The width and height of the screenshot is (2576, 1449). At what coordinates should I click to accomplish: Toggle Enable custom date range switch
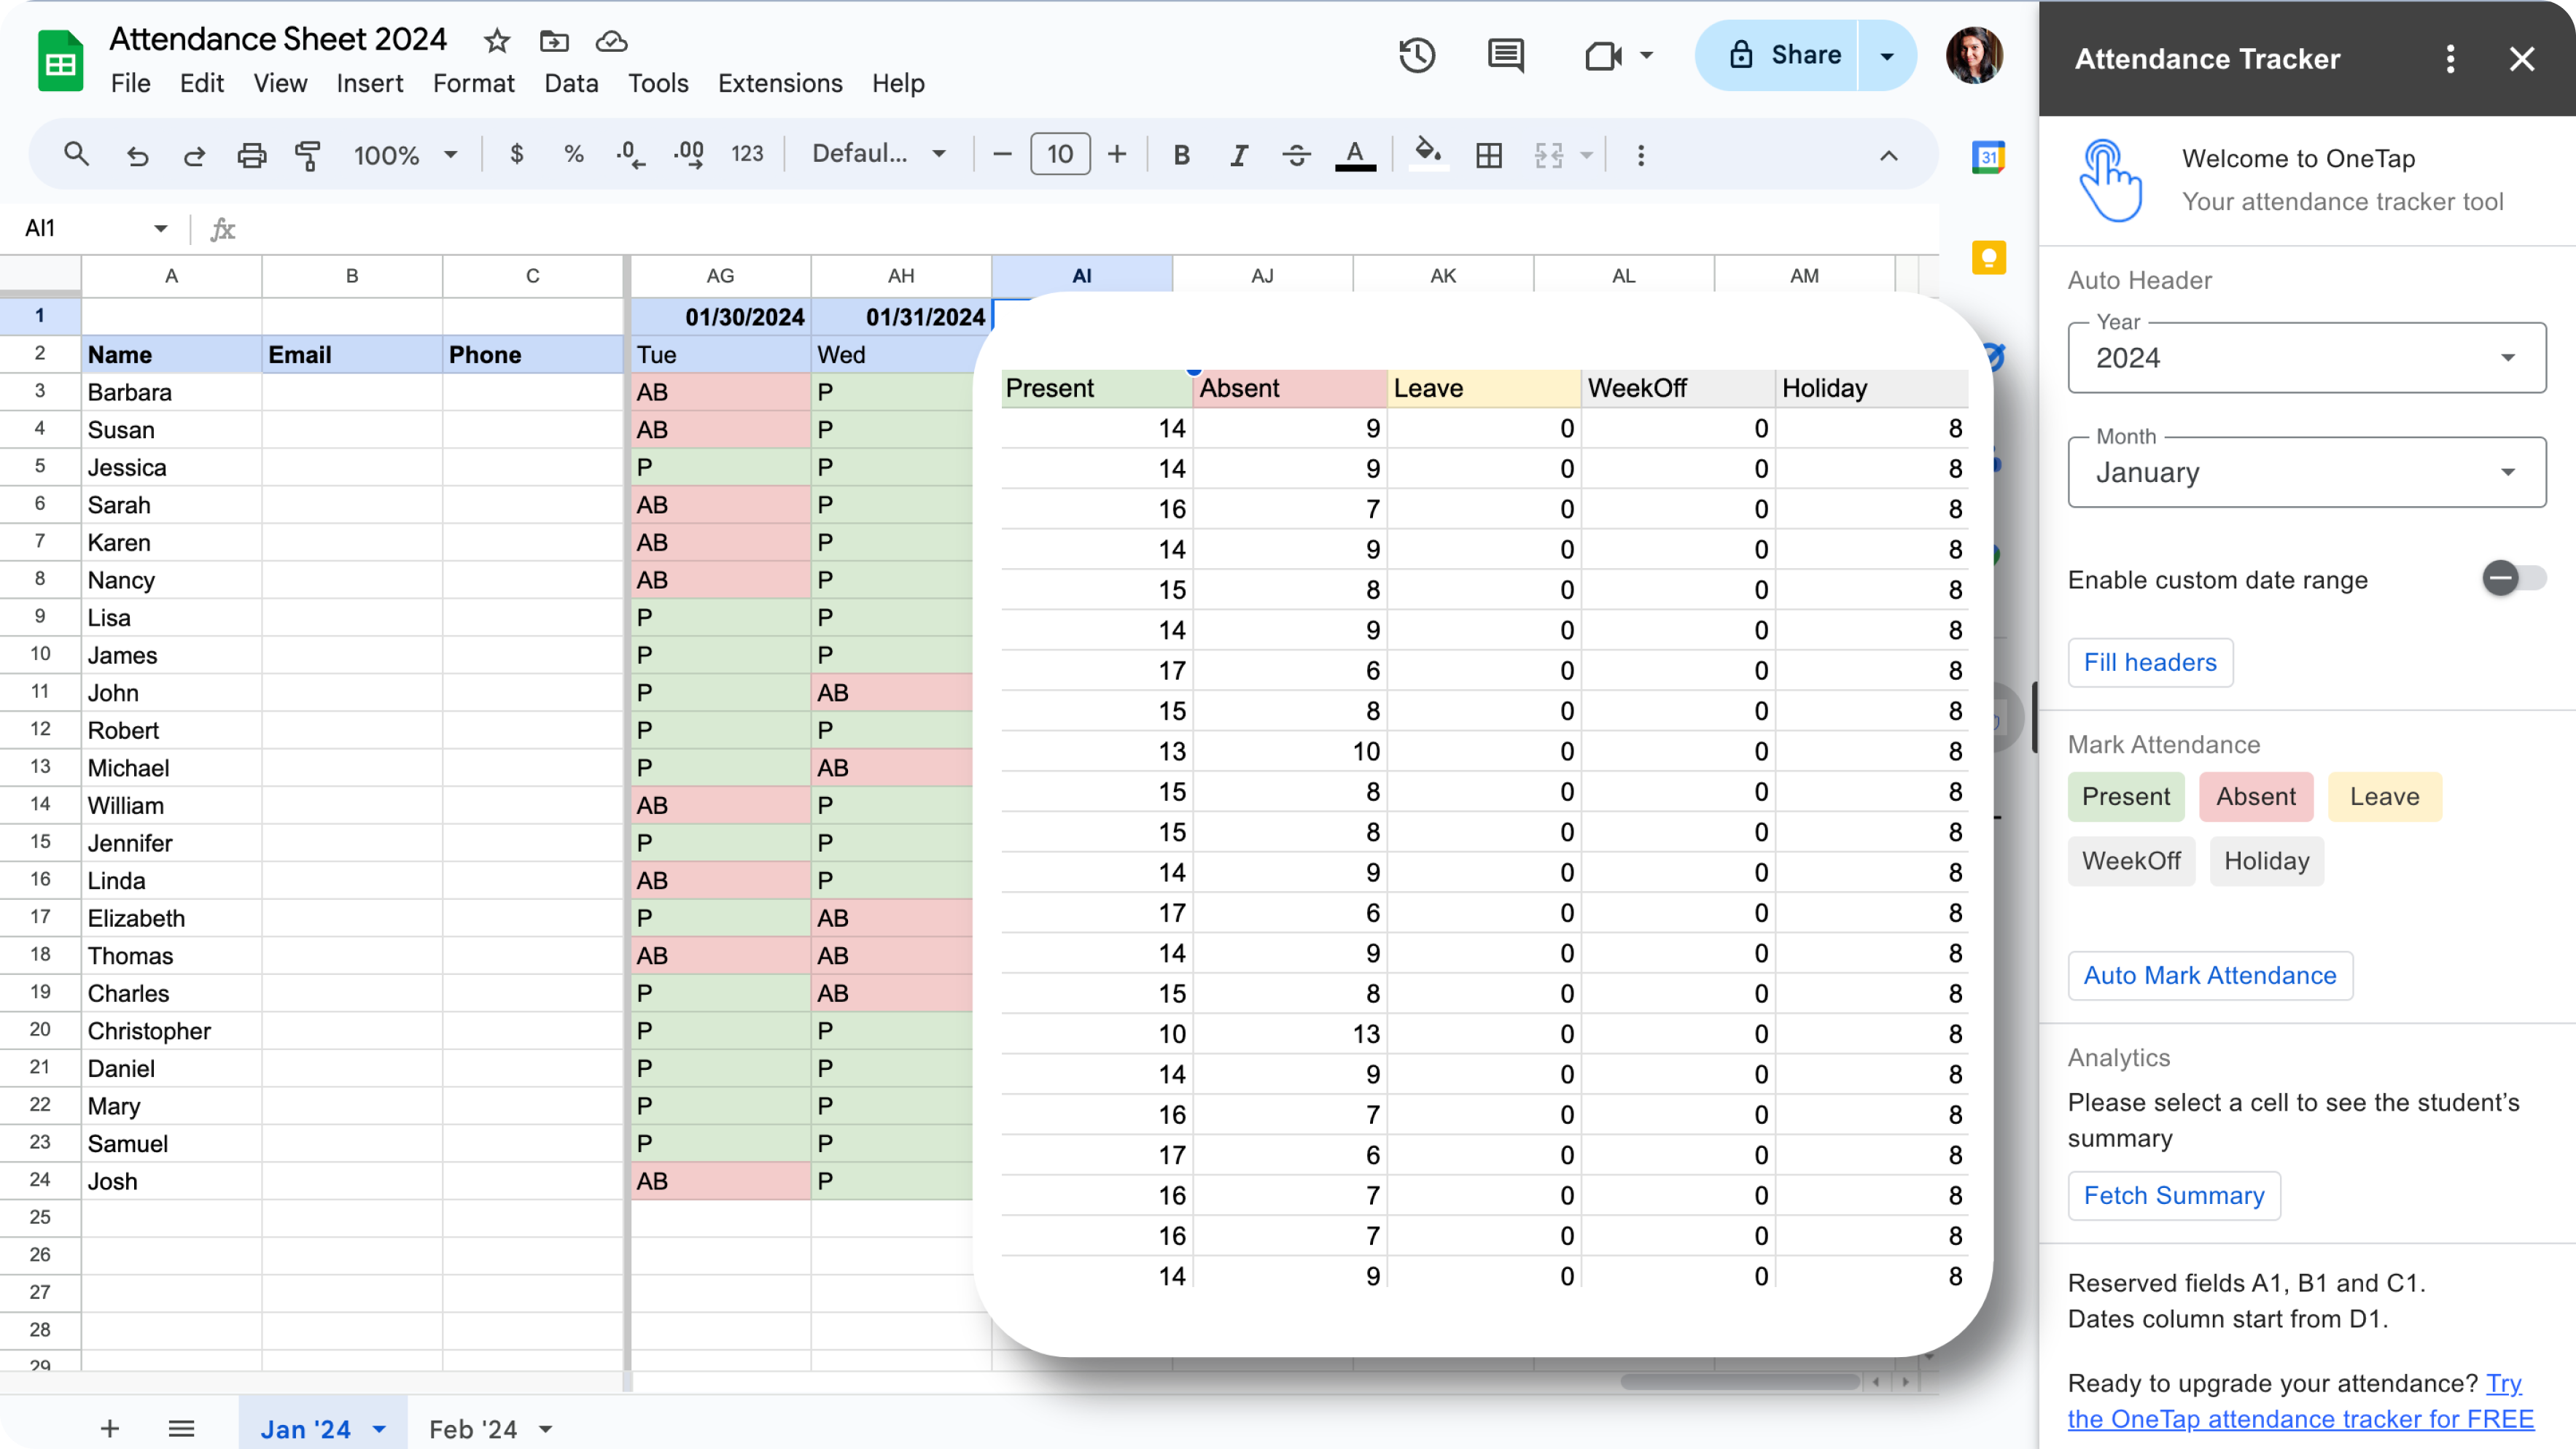click(2512, 578)
